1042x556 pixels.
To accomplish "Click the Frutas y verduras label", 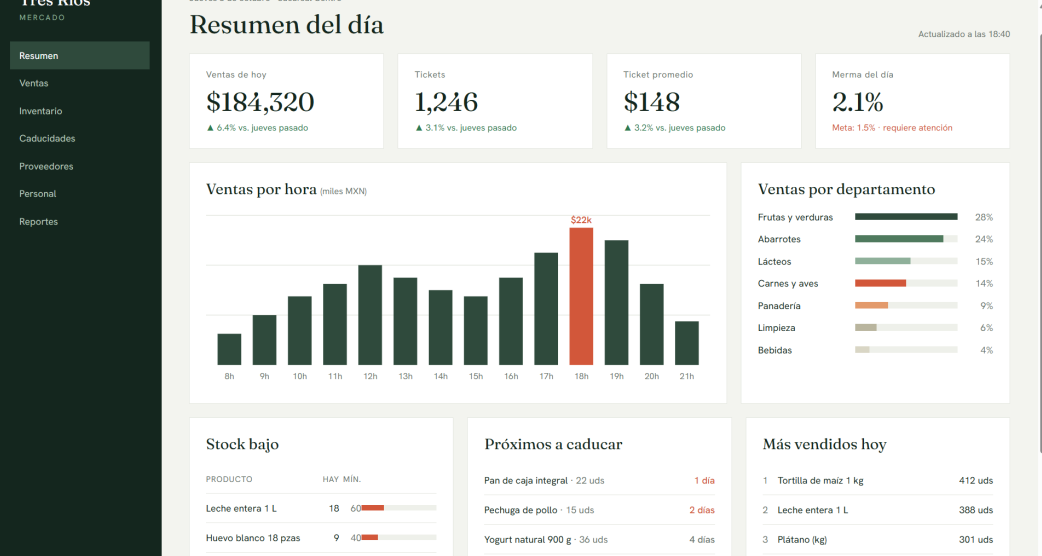I will (795, 217).
